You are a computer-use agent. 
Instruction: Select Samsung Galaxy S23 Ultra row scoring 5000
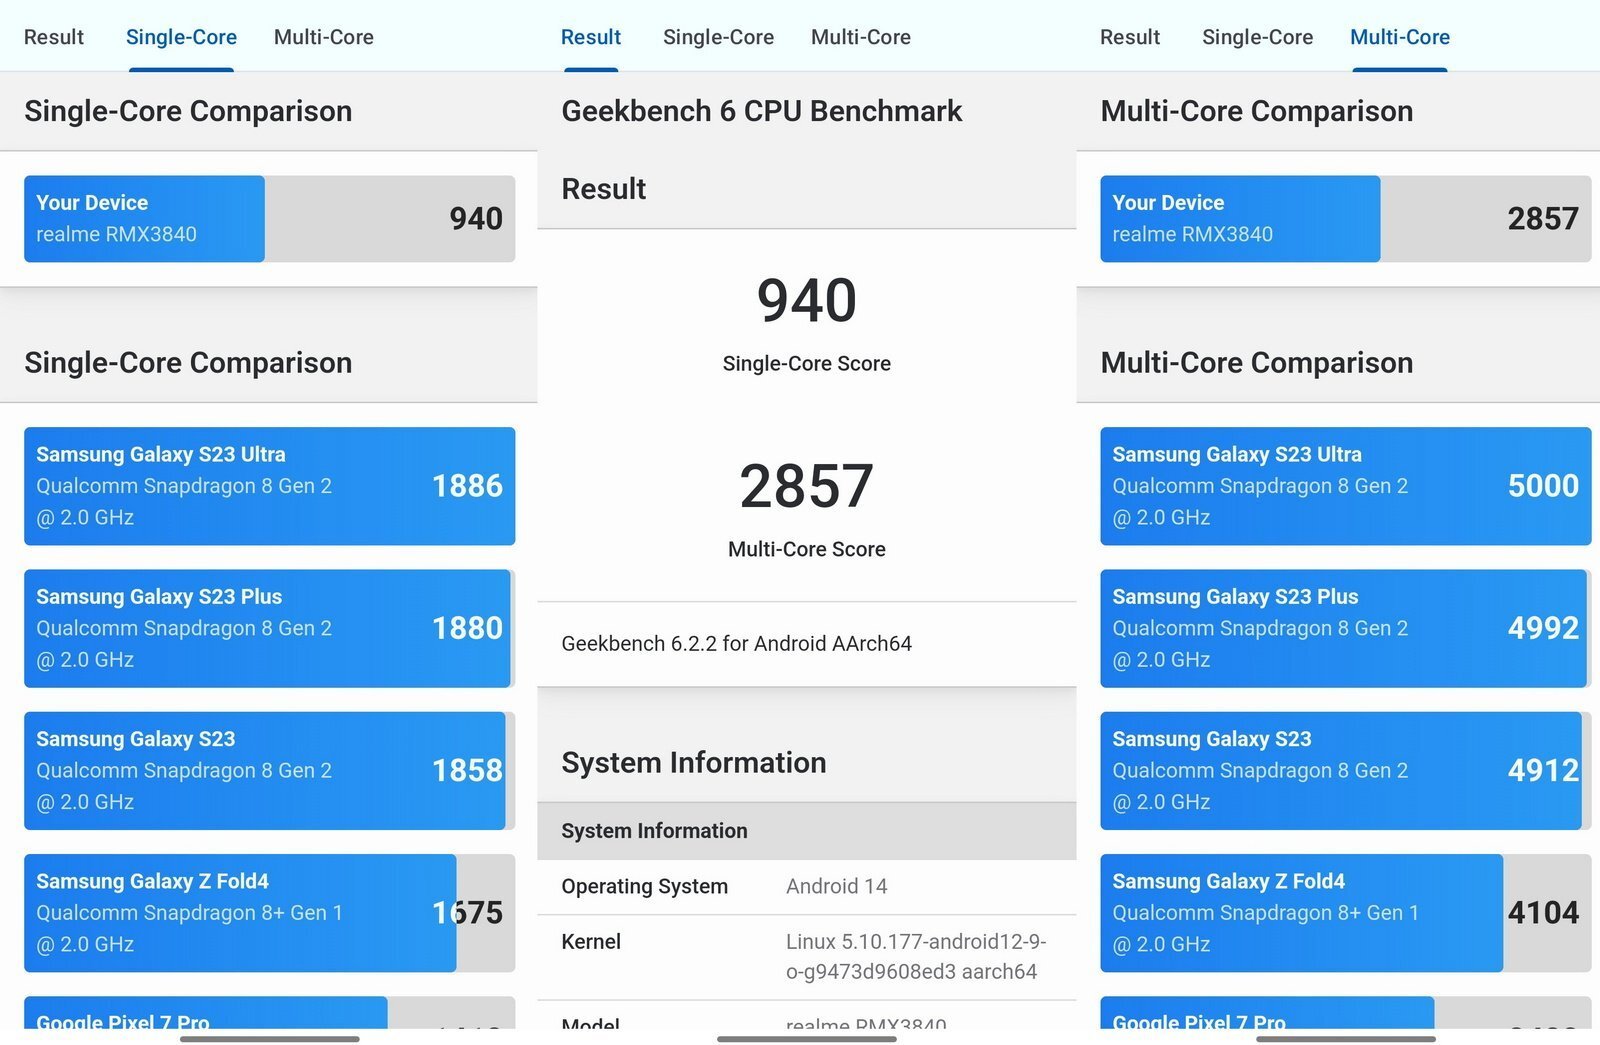(1345, 486)
